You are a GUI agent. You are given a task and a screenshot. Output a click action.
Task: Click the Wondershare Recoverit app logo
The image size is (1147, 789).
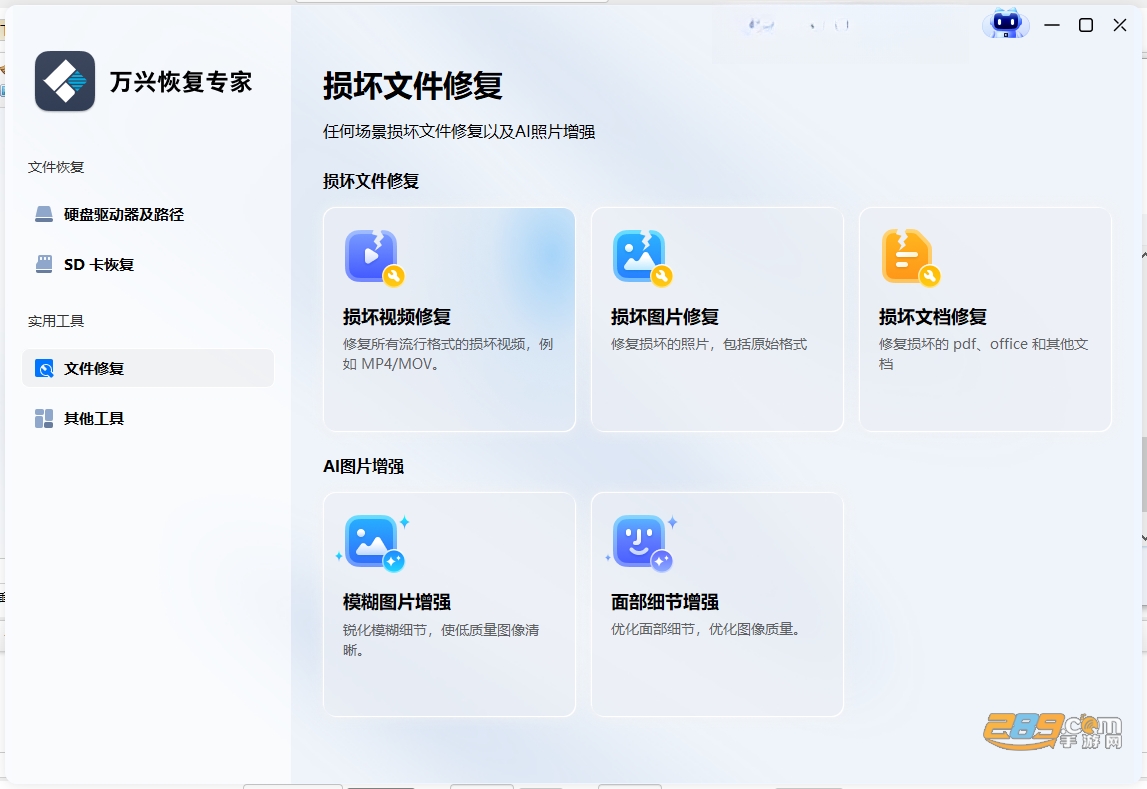(x=65, y=81)
